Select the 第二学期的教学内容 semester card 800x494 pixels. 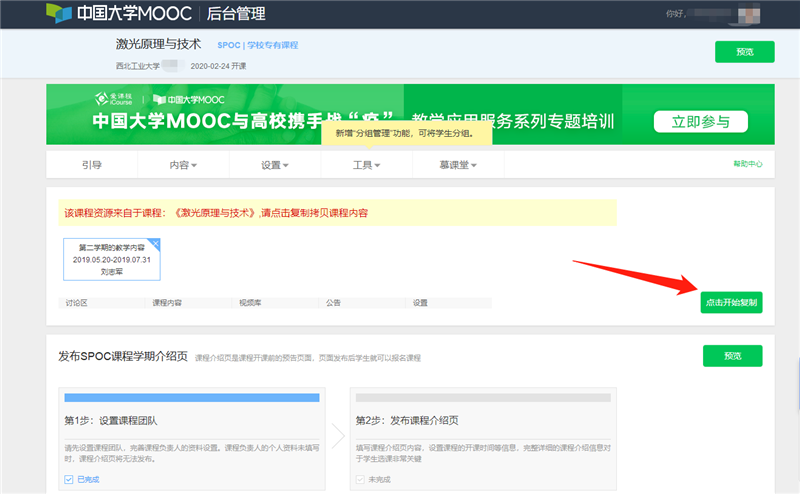point(111,259)
